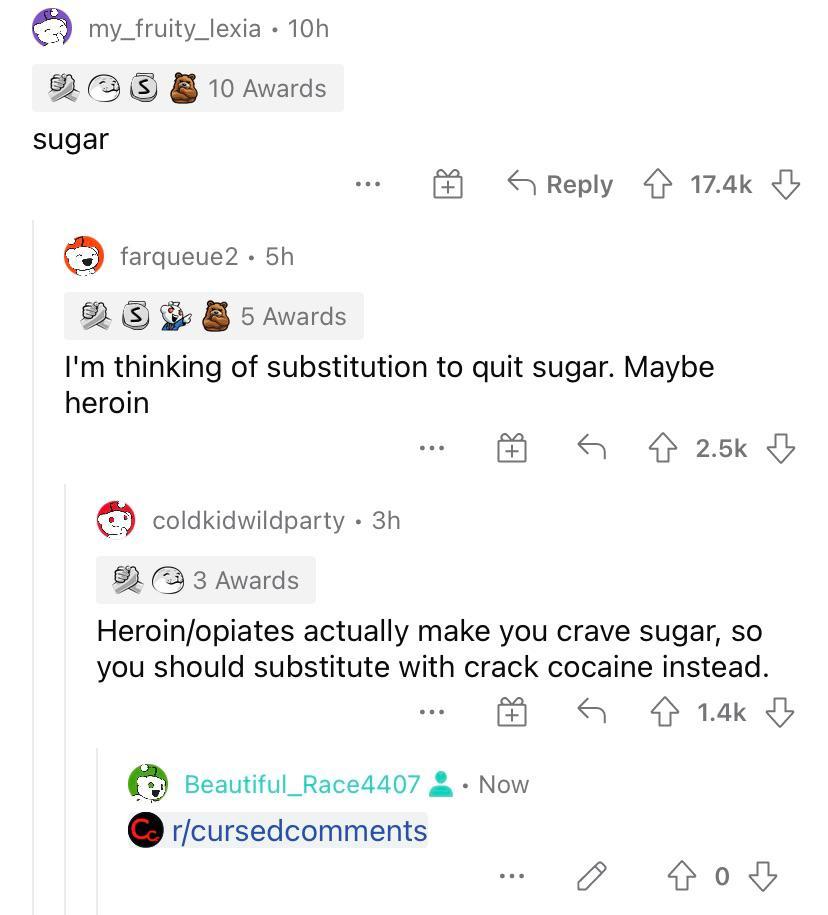Click the gift award icon under the sugar comment
The image size is (828, 915).
click(x=447, y=184)
